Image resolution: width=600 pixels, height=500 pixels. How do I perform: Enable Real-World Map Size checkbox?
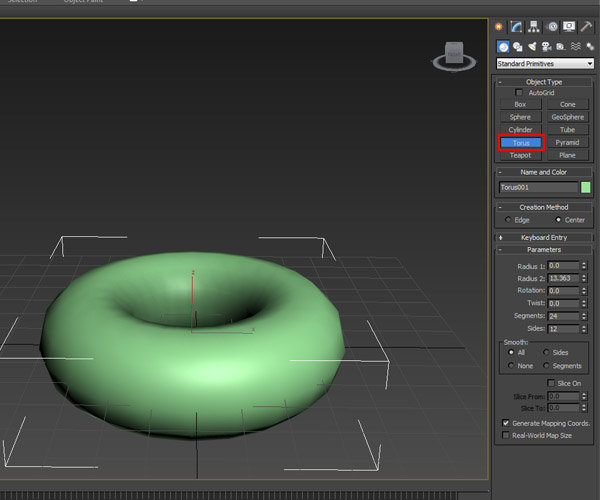point(505,435)
